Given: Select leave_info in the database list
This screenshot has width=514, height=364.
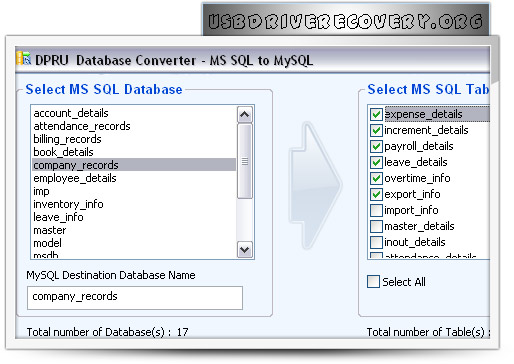Looking at the screenshot, I should [x=58, y=217].
